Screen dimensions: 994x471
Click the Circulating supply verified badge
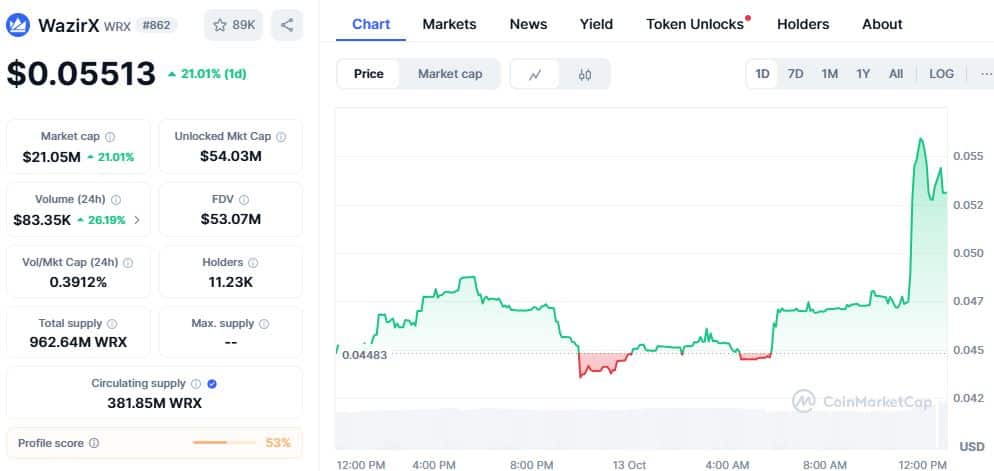tap(212, 383)
